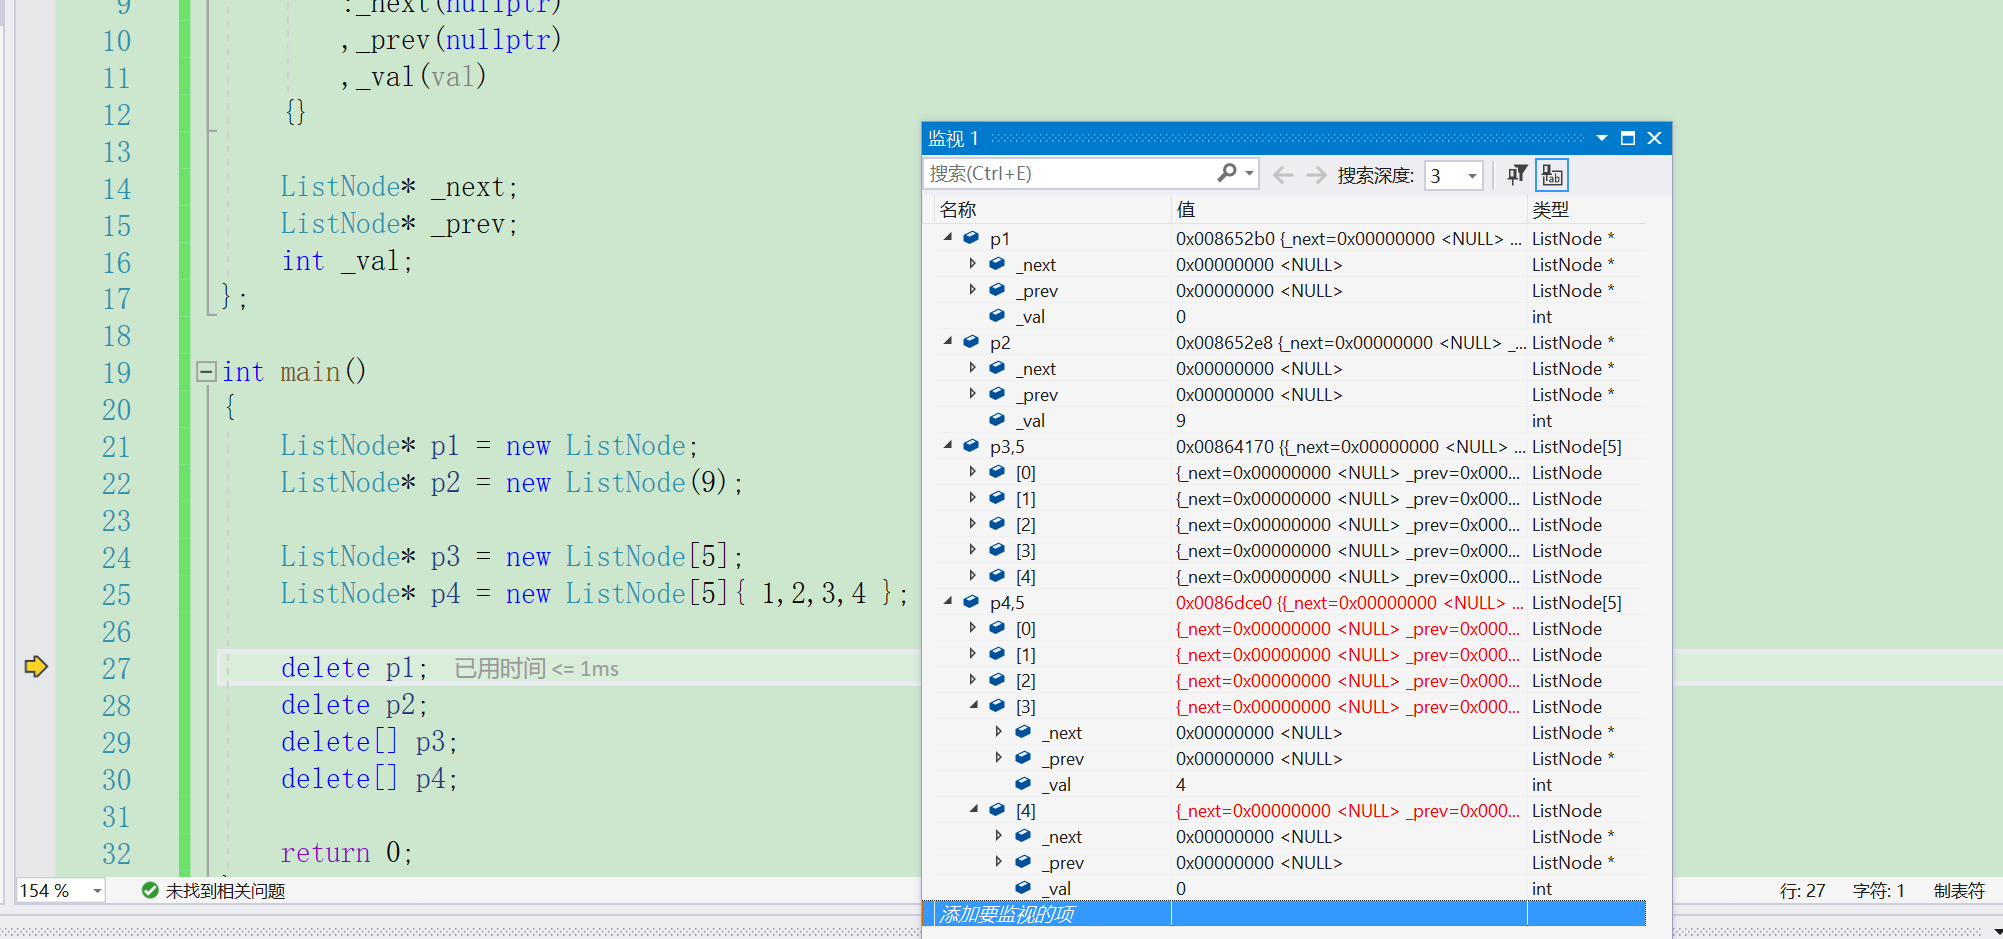
Task: Click the blue variable icon of p1
Action: pyautogui.click(x=970, y=238)
